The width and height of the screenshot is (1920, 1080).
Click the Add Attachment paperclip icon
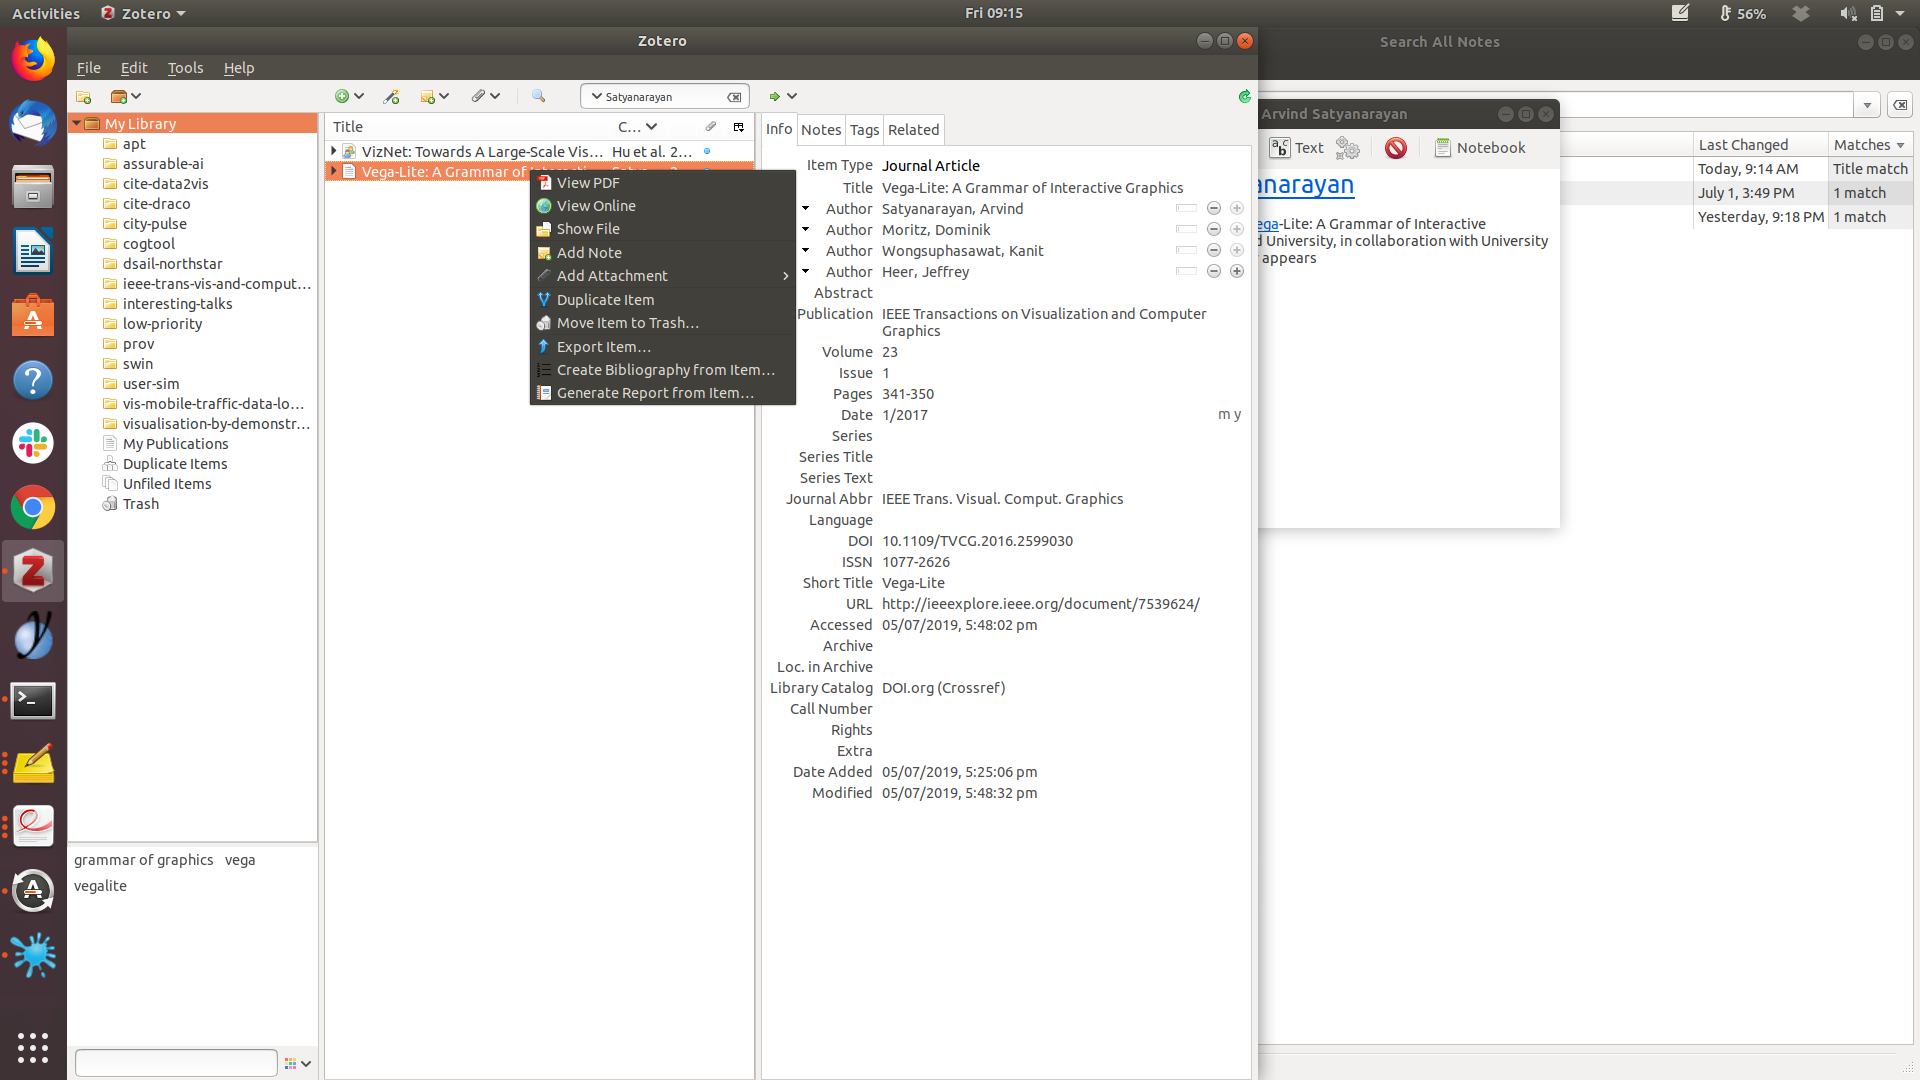click(479, 97)
